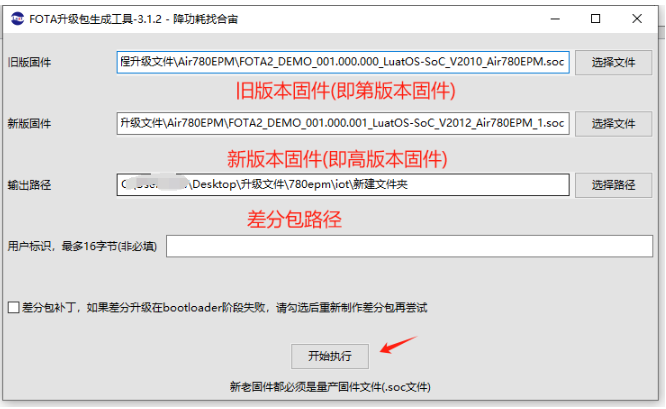Maximize the FOTA tool window
Screen dimensions: 666x409
pos(595,19)
